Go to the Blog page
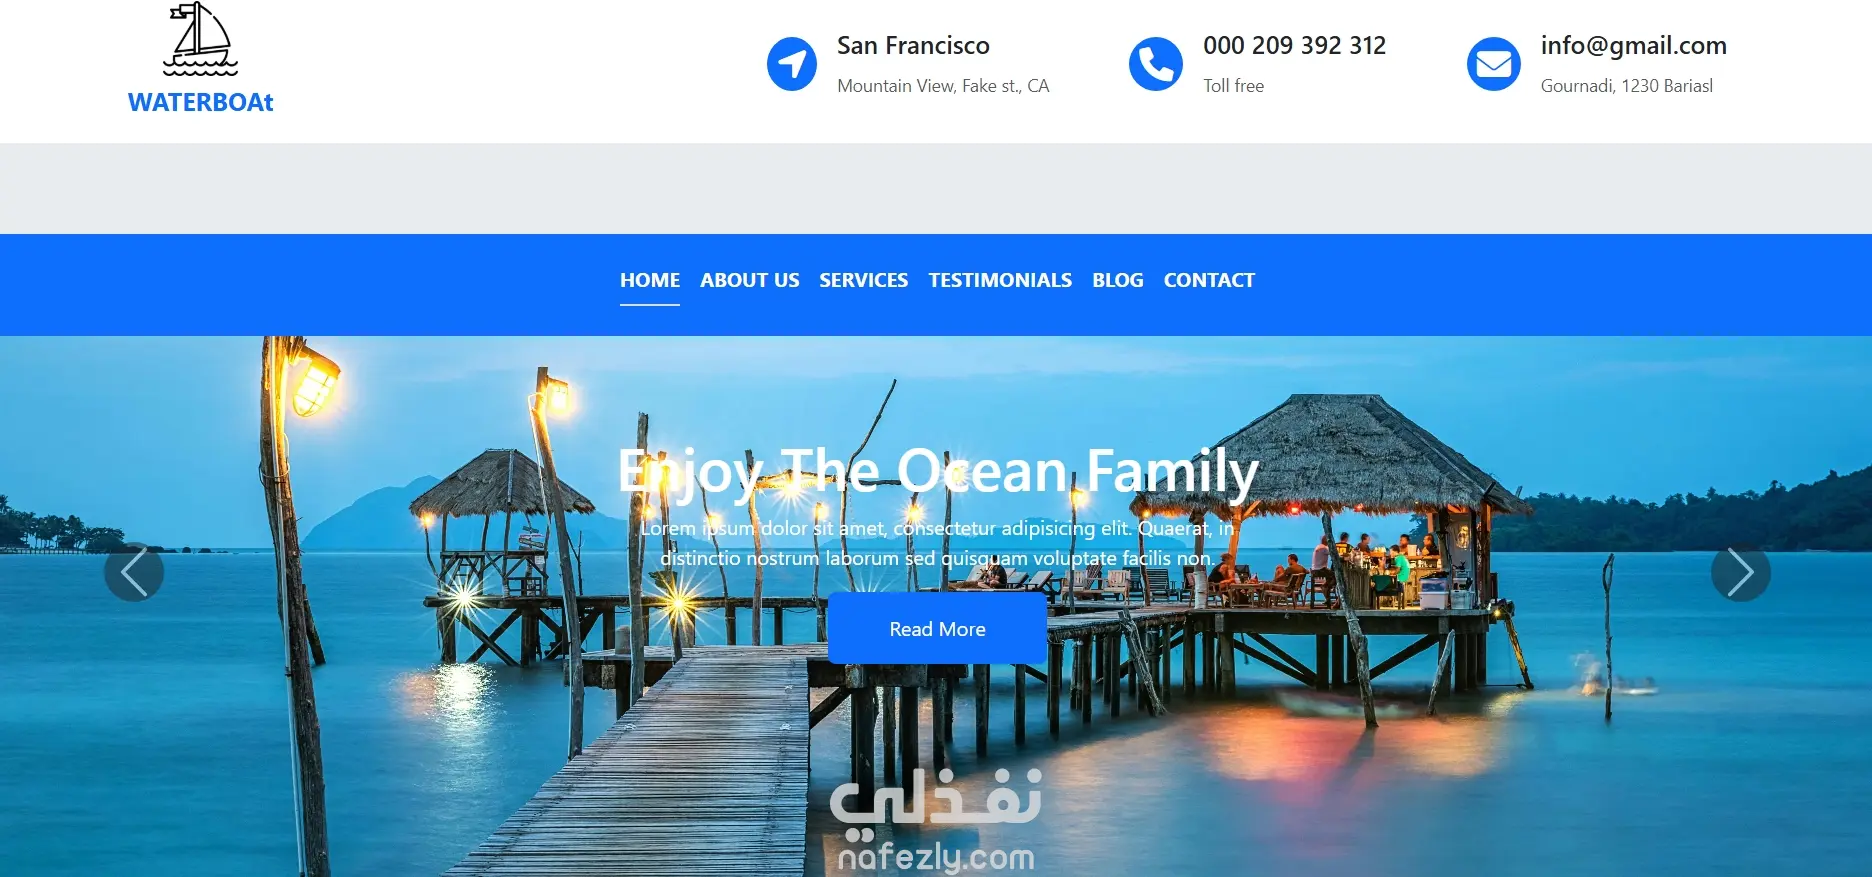The width and height of the screenshot is (1872, 877). (1118, 280)
